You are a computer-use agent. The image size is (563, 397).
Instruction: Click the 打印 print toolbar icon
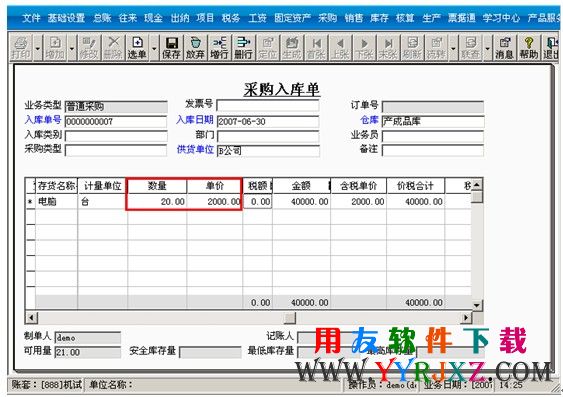[x=21, y=48]
